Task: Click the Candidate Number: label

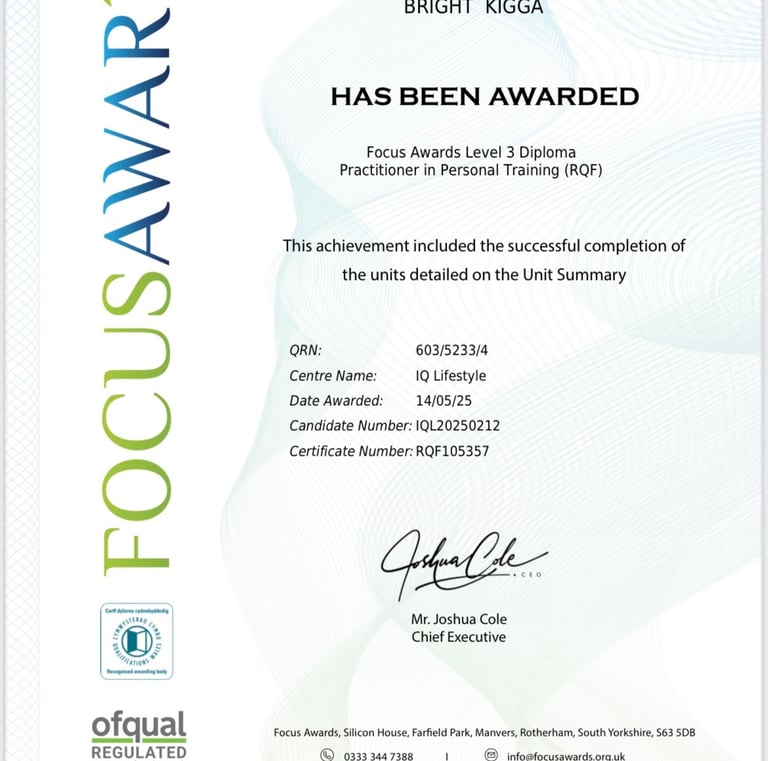Action: [x=351, y=426]
